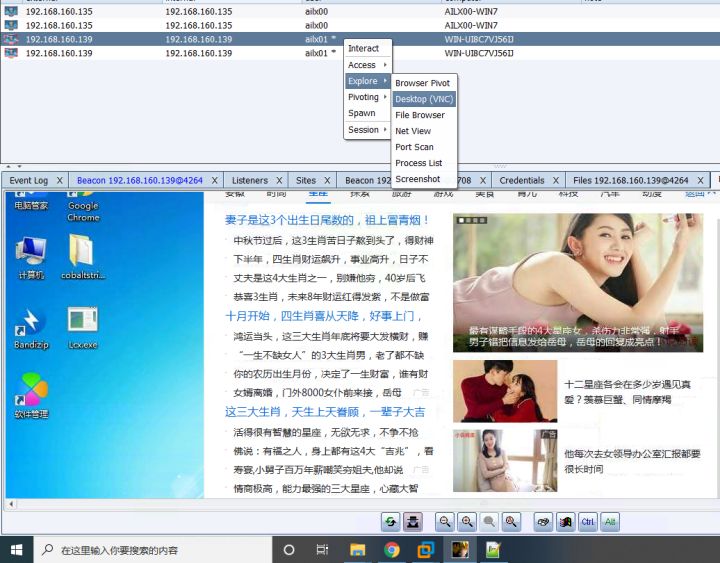
Task: Expand the Explore submenu
Action: pyautogui.click(x=367, y=81)
